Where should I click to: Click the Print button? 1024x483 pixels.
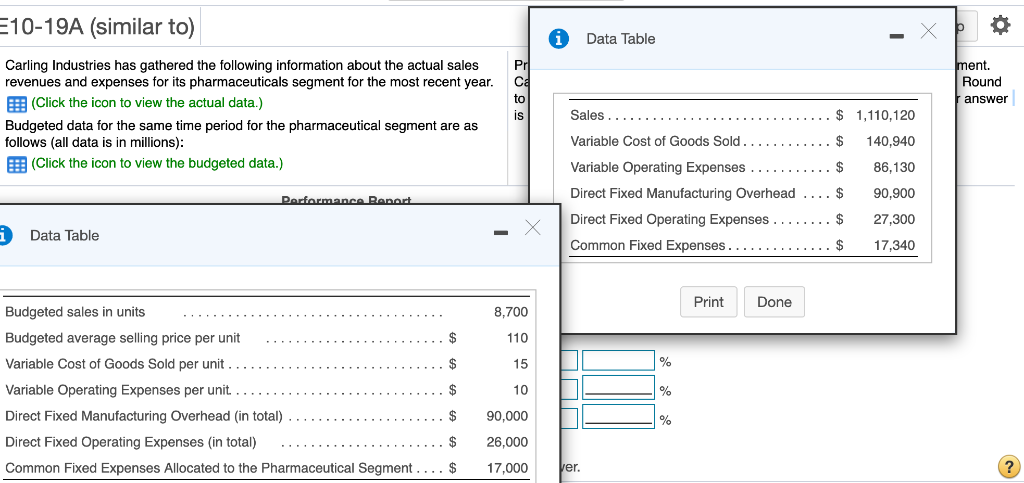pyautogui.click(x=709, y=302)
